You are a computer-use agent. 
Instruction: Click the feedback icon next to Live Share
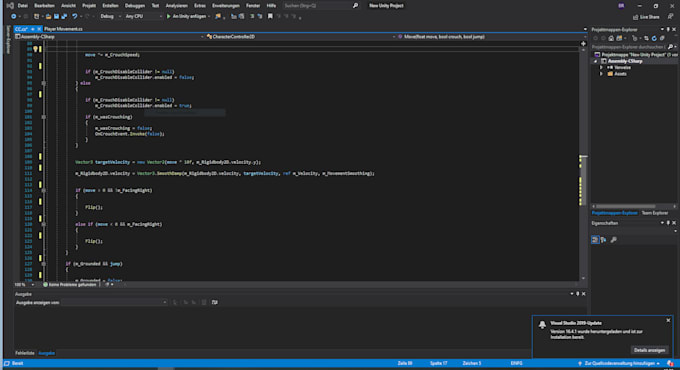(670, 16)
